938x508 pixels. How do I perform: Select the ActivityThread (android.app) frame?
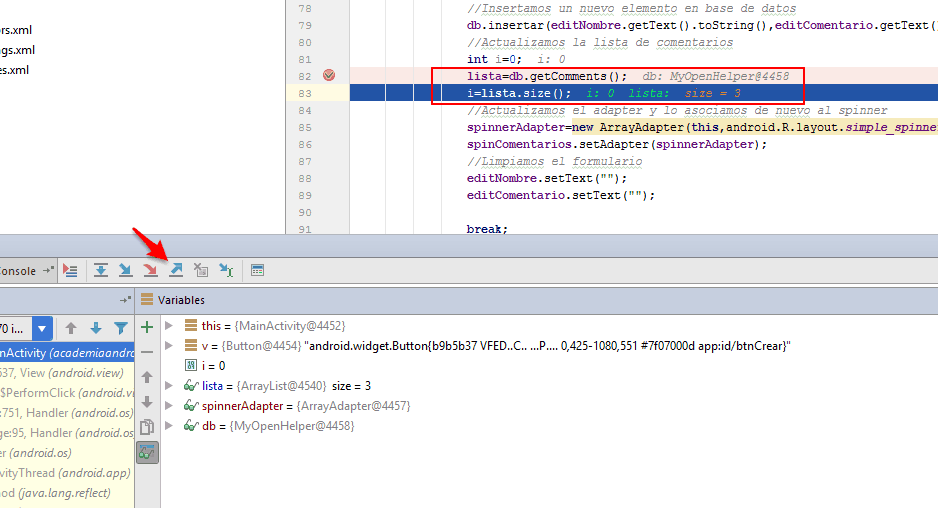tap(67, 473)
